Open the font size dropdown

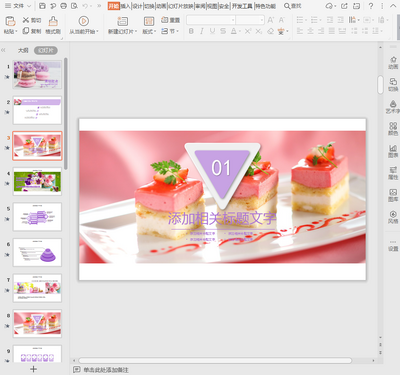(x=262, y=20)
